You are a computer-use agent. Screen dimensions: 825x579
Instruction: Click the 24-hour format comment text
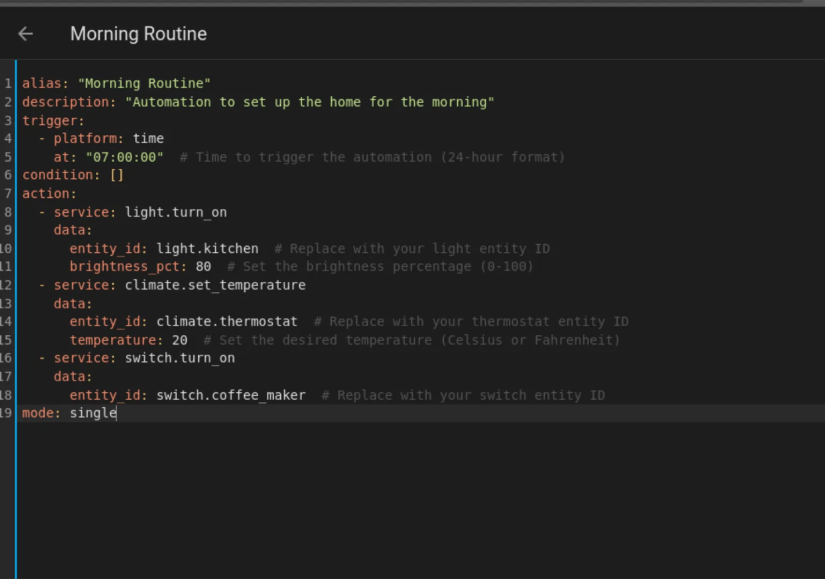pyautogui.click(x=372, y=157)
